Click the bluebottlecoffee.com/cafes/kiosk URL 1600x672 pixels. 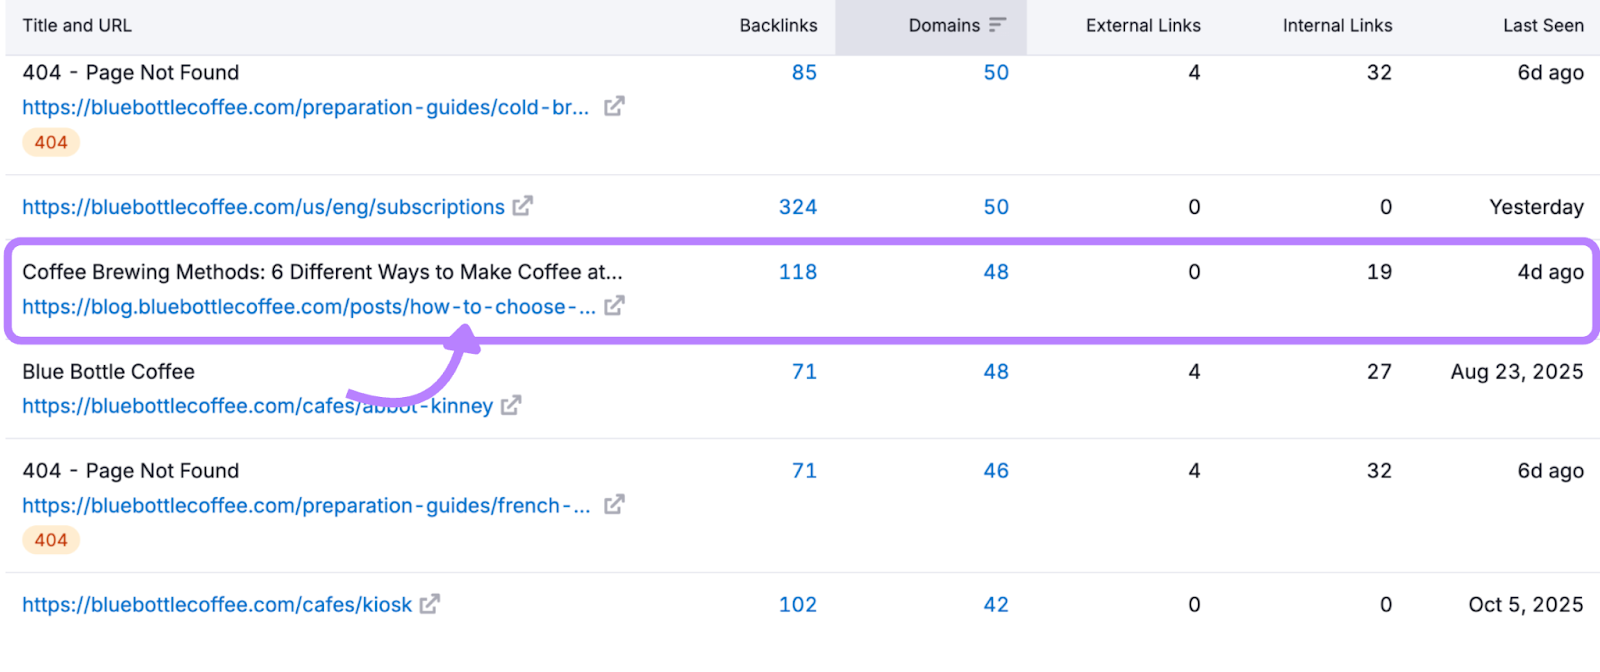pos(217,605)
